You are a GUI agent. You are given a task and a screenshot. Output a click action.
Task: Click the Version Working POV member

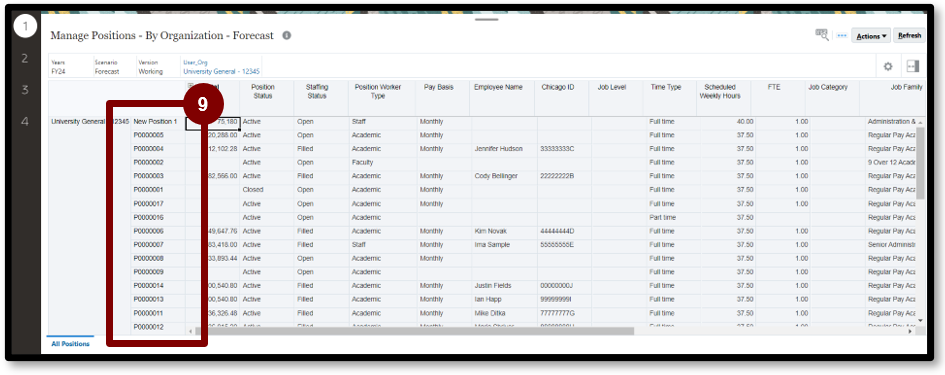(151, 67)
